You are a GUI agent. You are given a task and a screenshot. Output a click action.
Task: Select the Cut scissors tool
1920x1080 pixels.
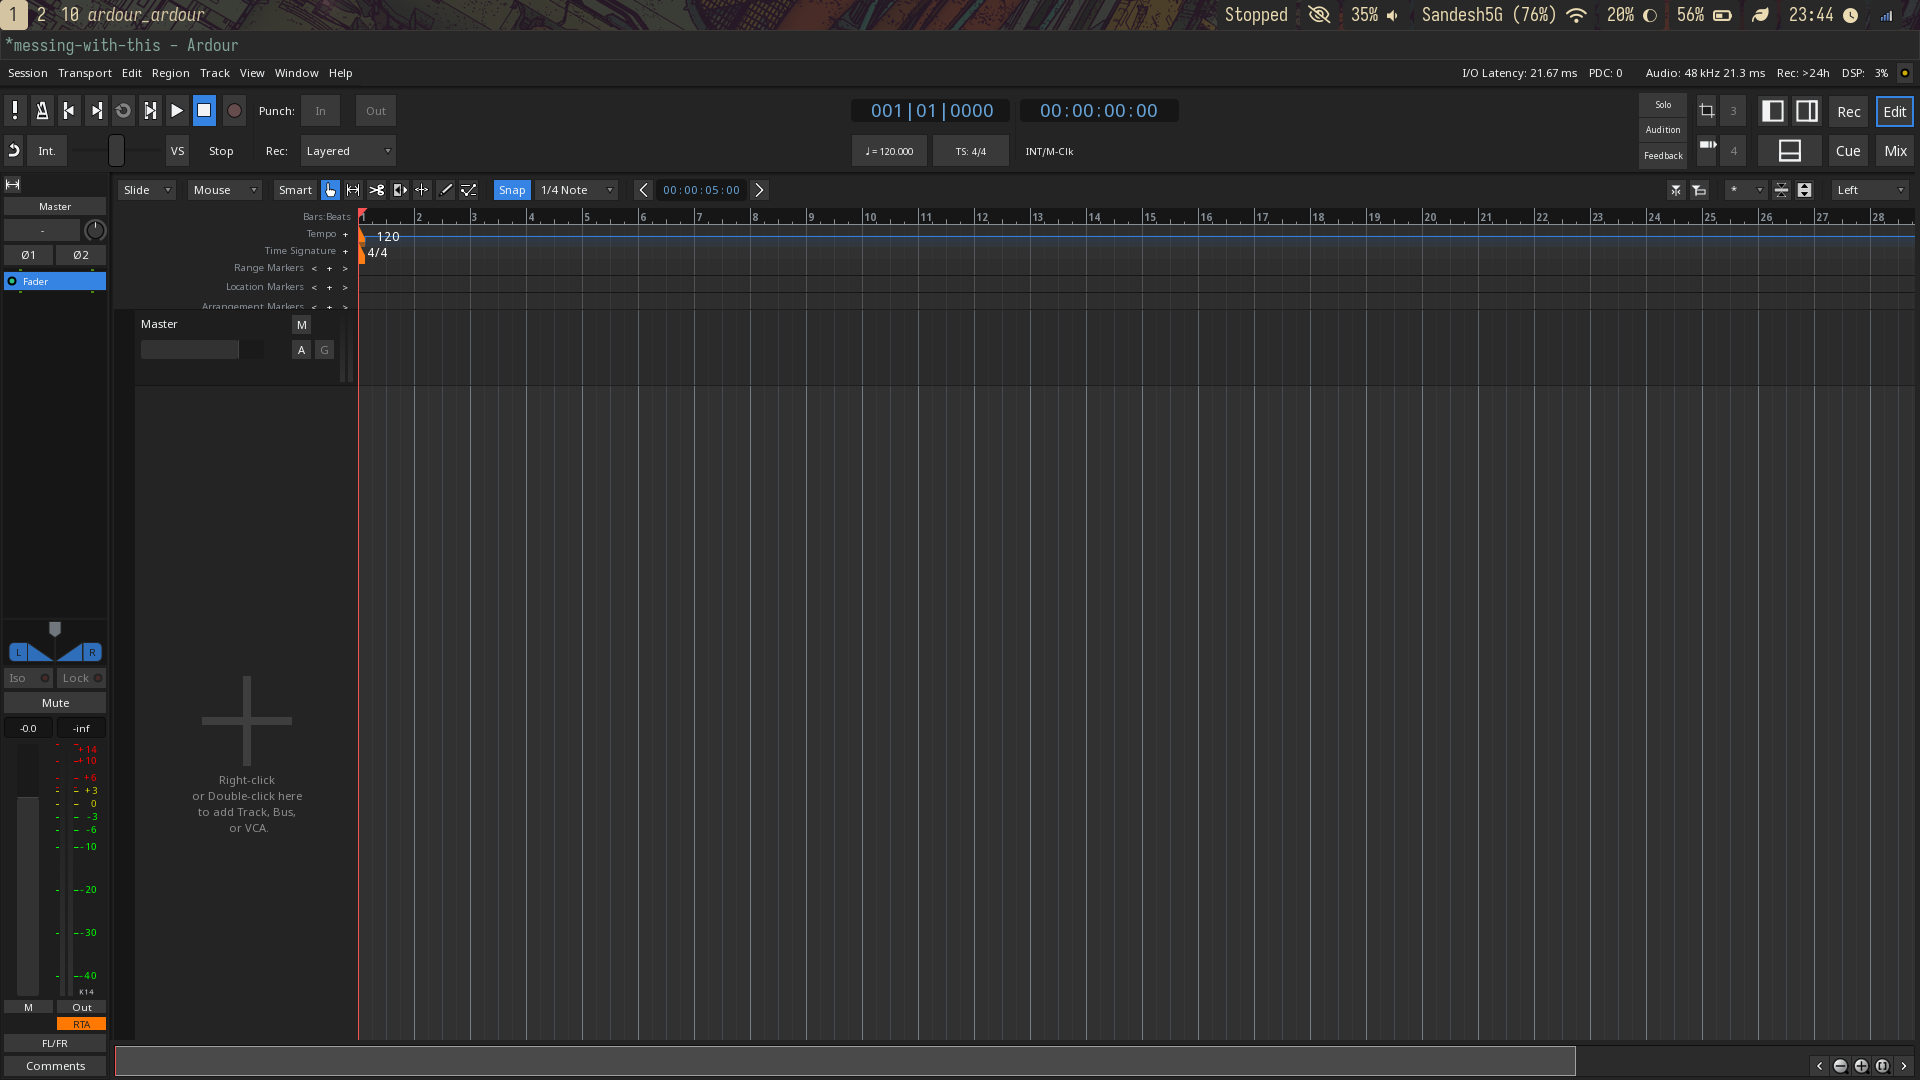376,190
